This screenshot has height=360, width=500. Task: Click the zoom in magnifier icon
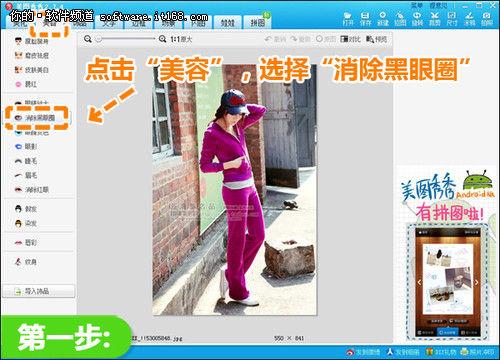click(x=162, y=39)
